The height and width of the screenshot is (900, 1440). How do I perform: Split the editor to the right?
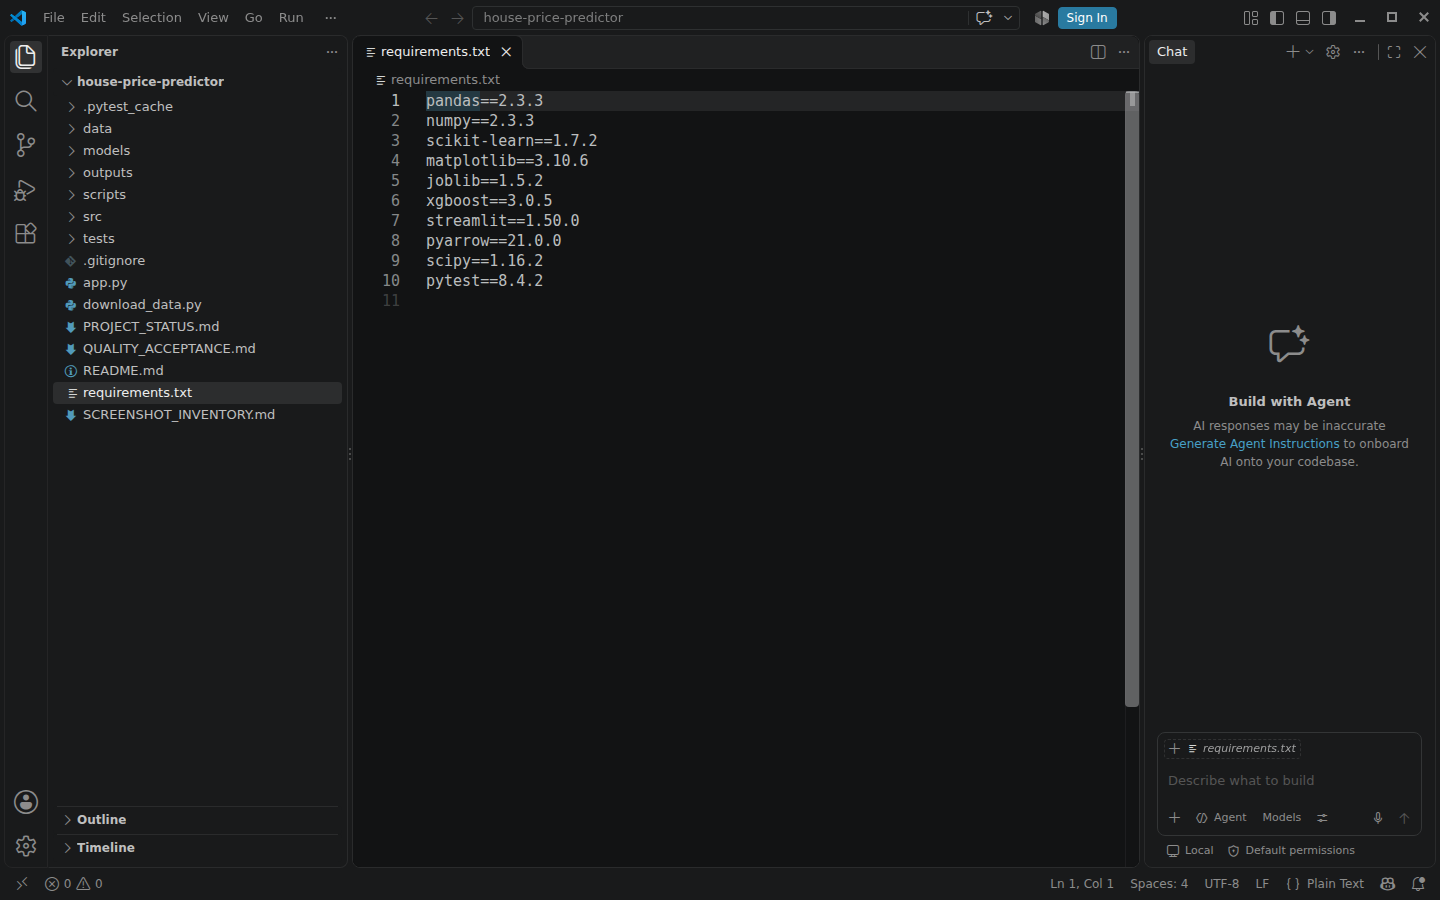tap(1098, 52)
